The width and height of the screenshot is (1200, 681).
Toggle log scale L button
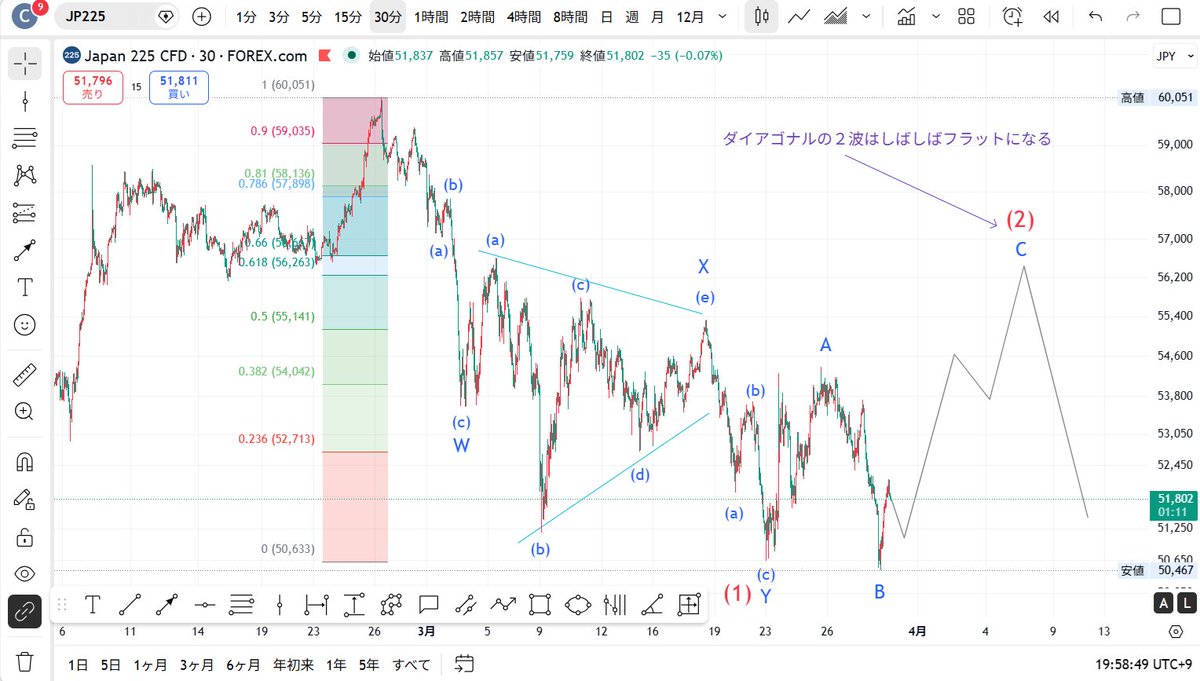[x=1186, y=603]
